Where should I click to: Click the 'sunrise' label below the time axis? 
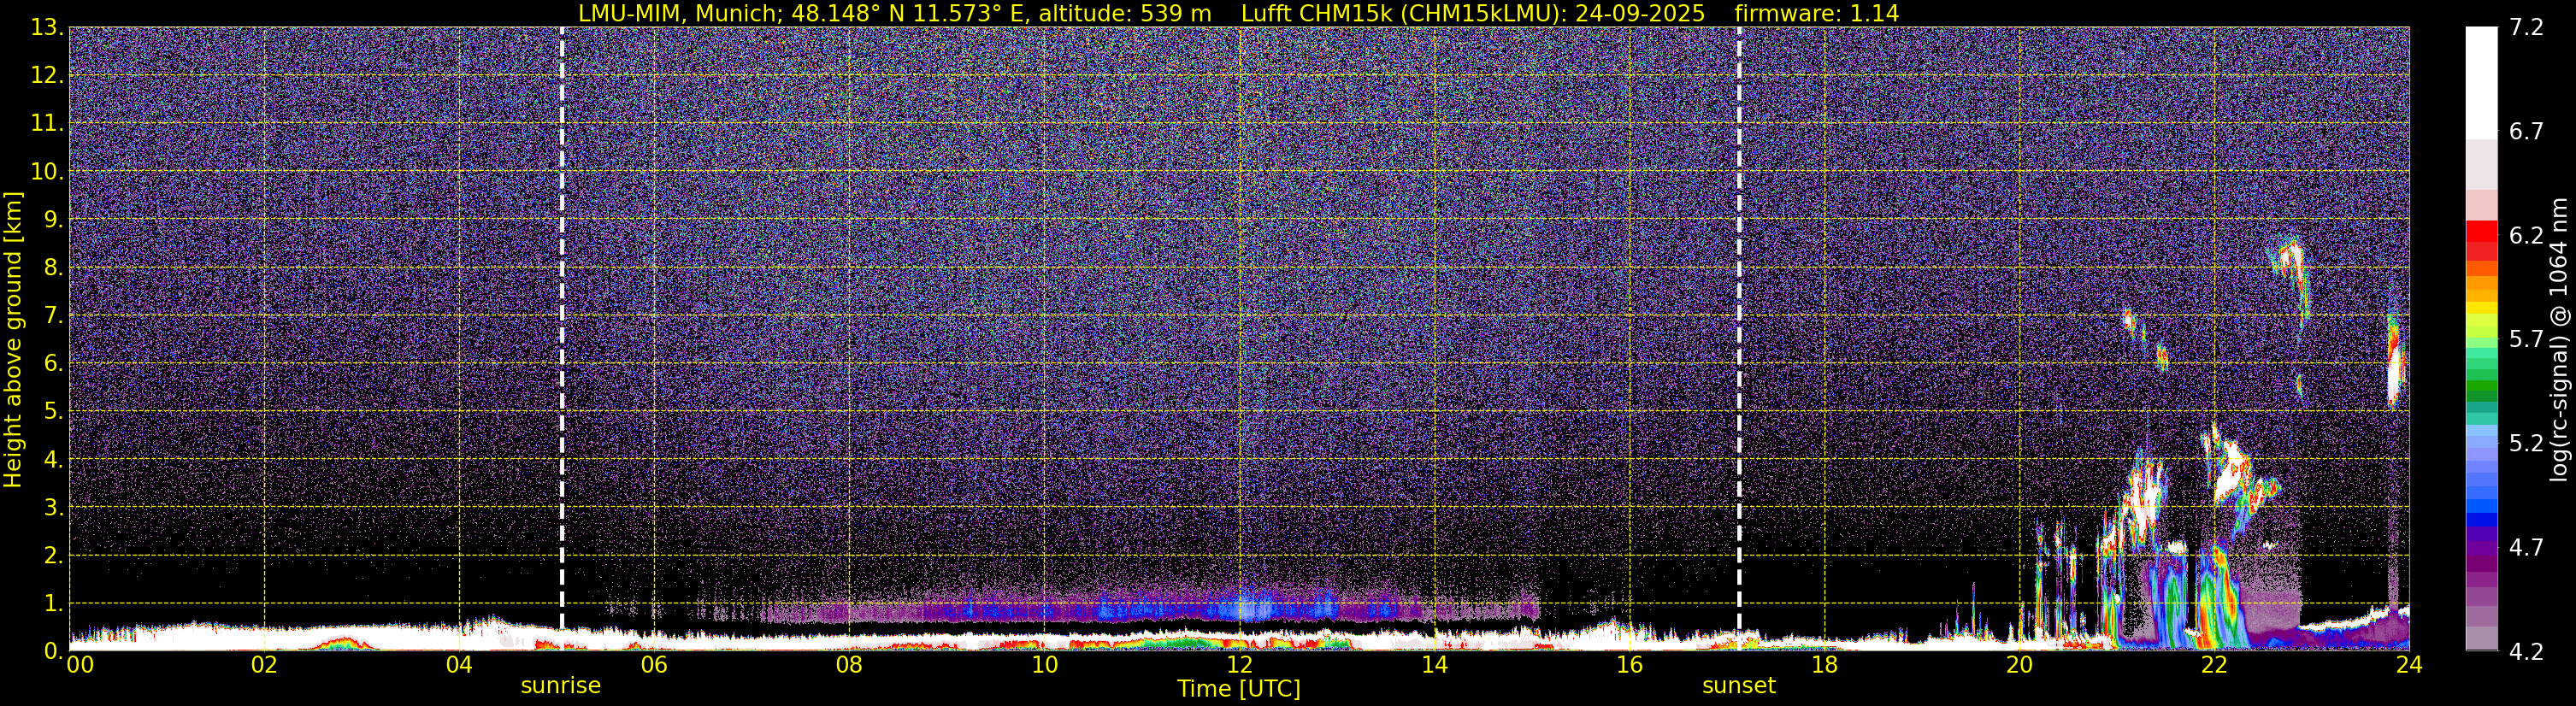point(560,686)
